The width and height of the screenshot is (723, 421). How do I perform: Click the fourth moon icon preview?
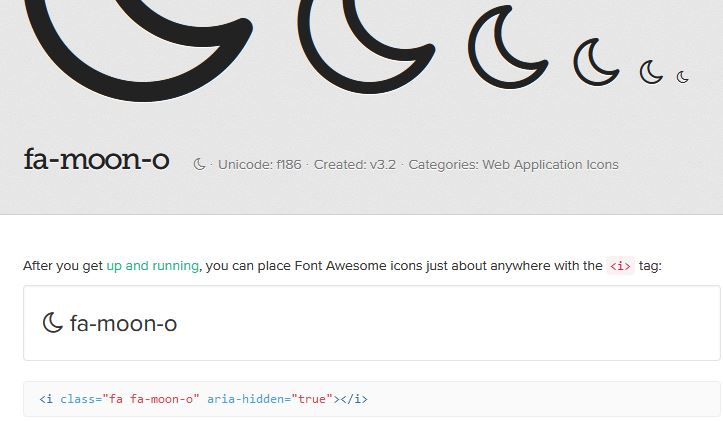click(x=596, y=62)
